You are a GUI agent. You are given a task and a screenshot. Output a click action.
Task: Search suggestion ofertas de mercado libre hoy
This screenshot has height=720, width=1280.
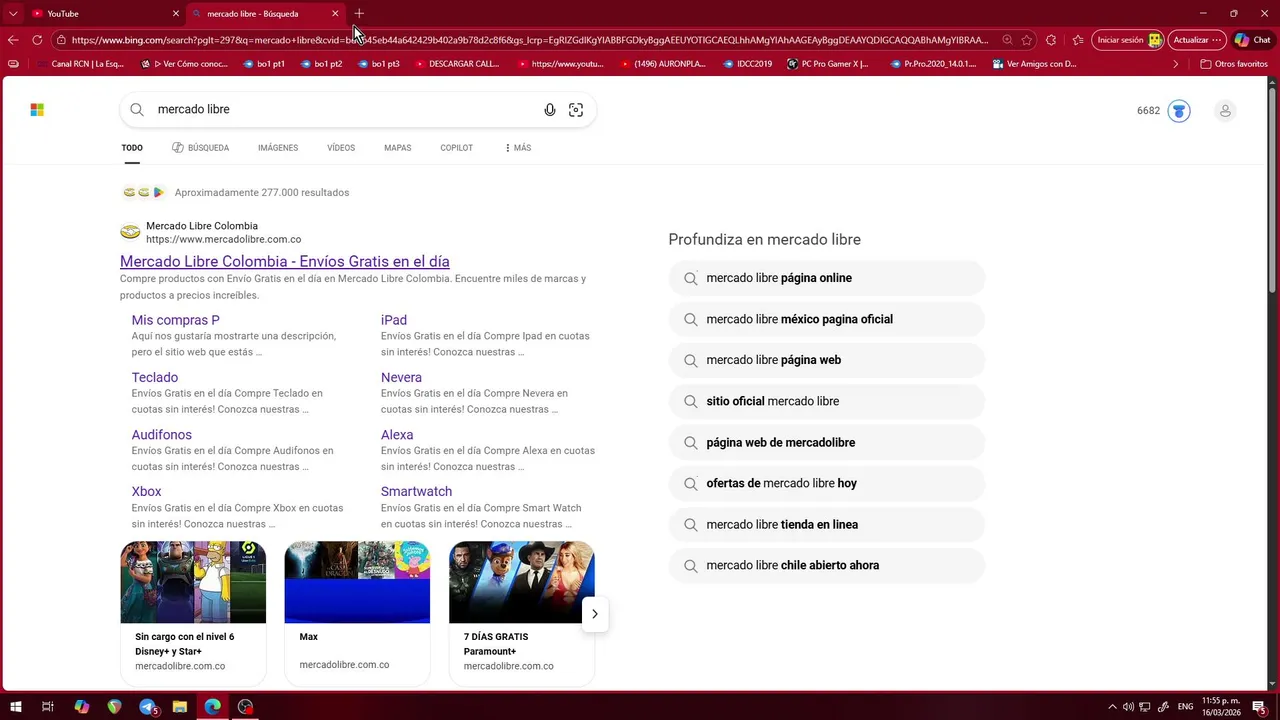click(827, 483)
